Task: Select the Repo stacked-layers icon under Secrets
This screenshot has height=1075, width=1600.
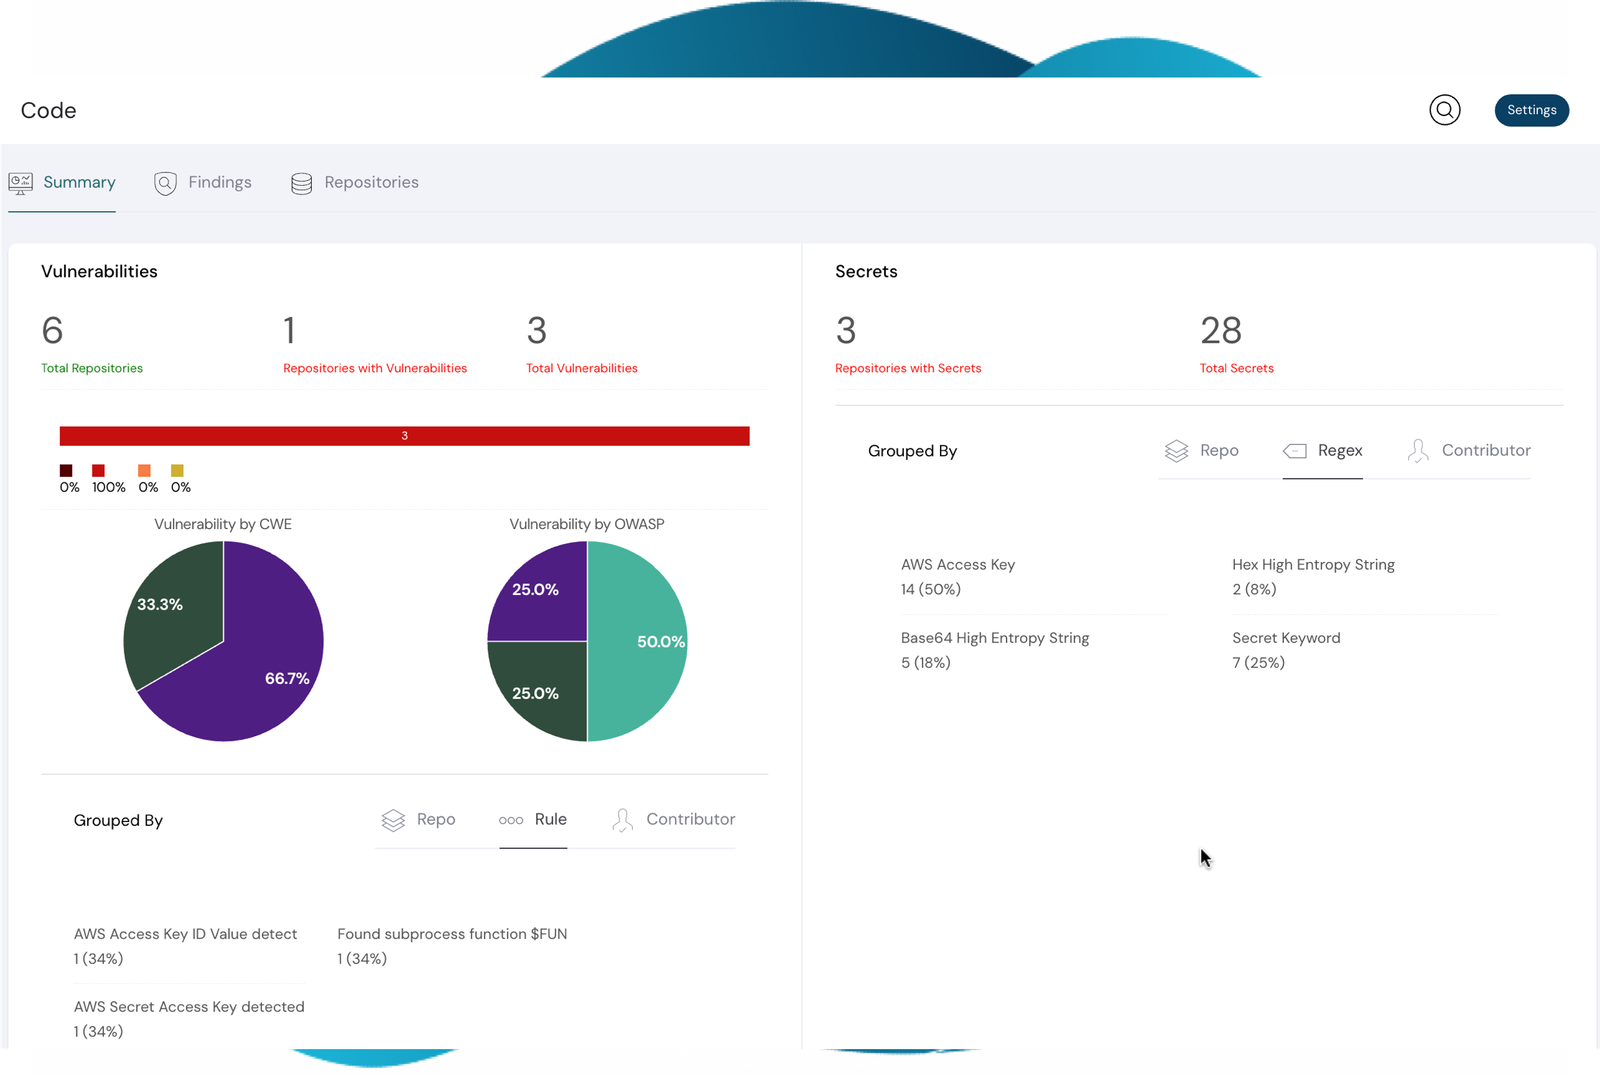Action: pos(1177,450)
